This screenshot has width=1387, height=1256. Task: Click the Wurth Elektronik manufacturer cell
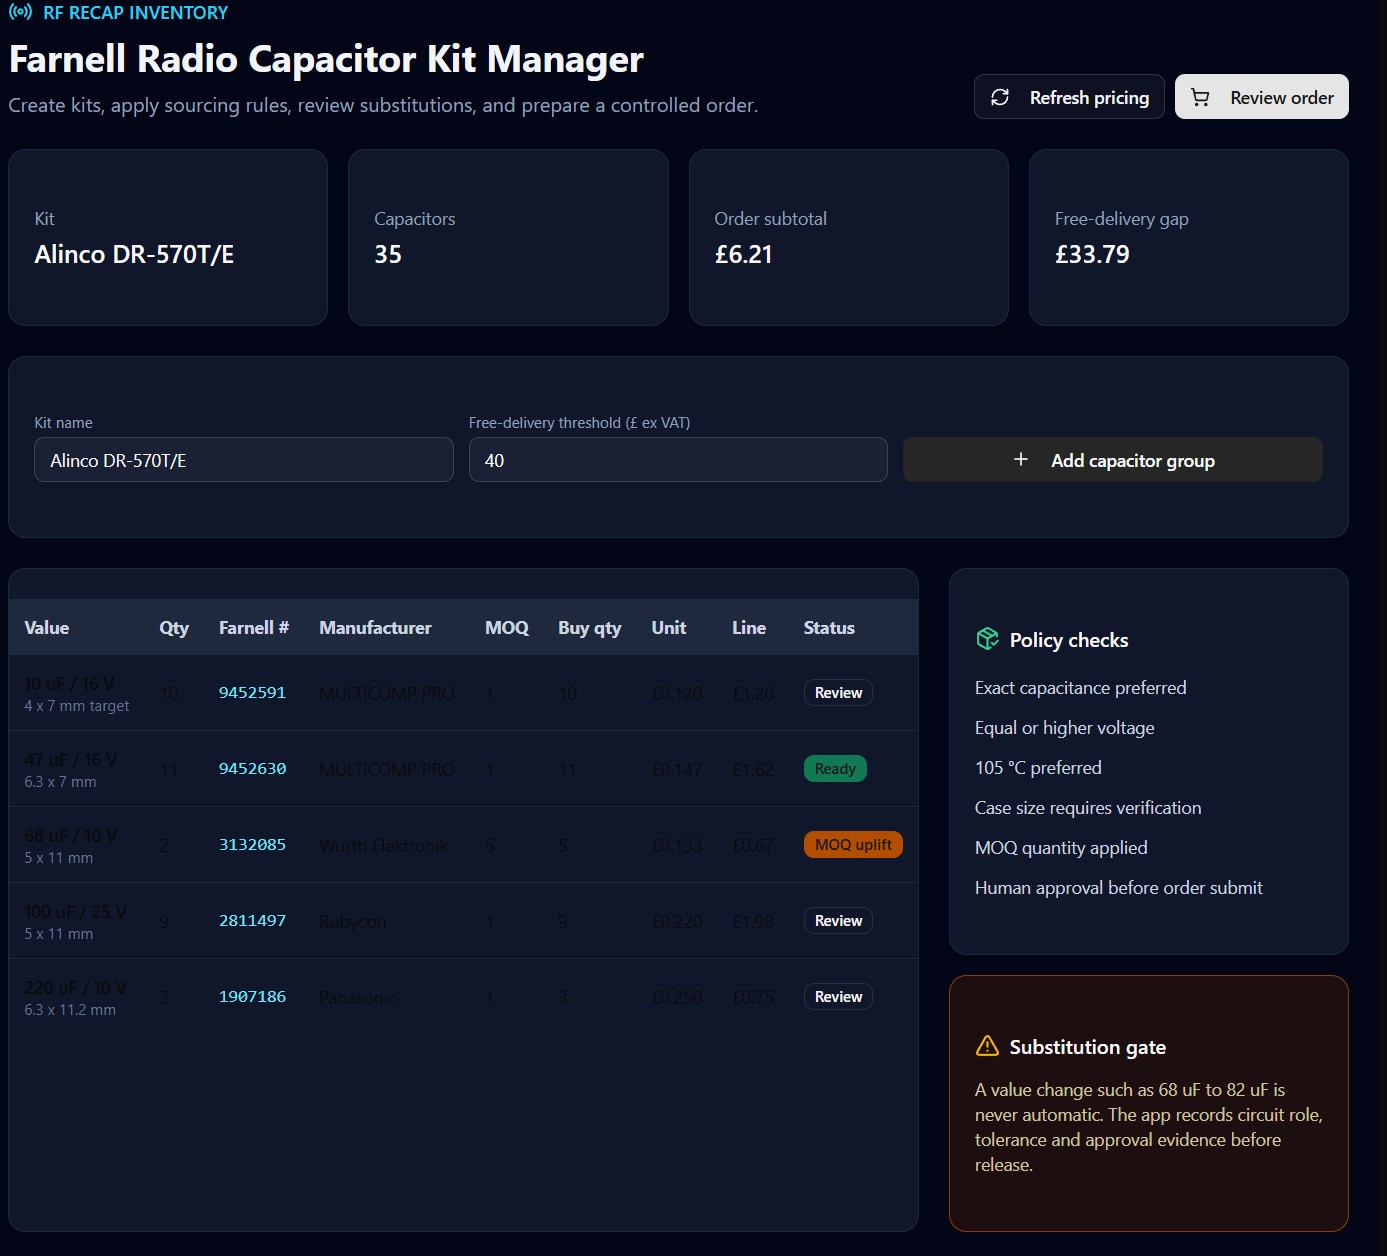[384, 845]
